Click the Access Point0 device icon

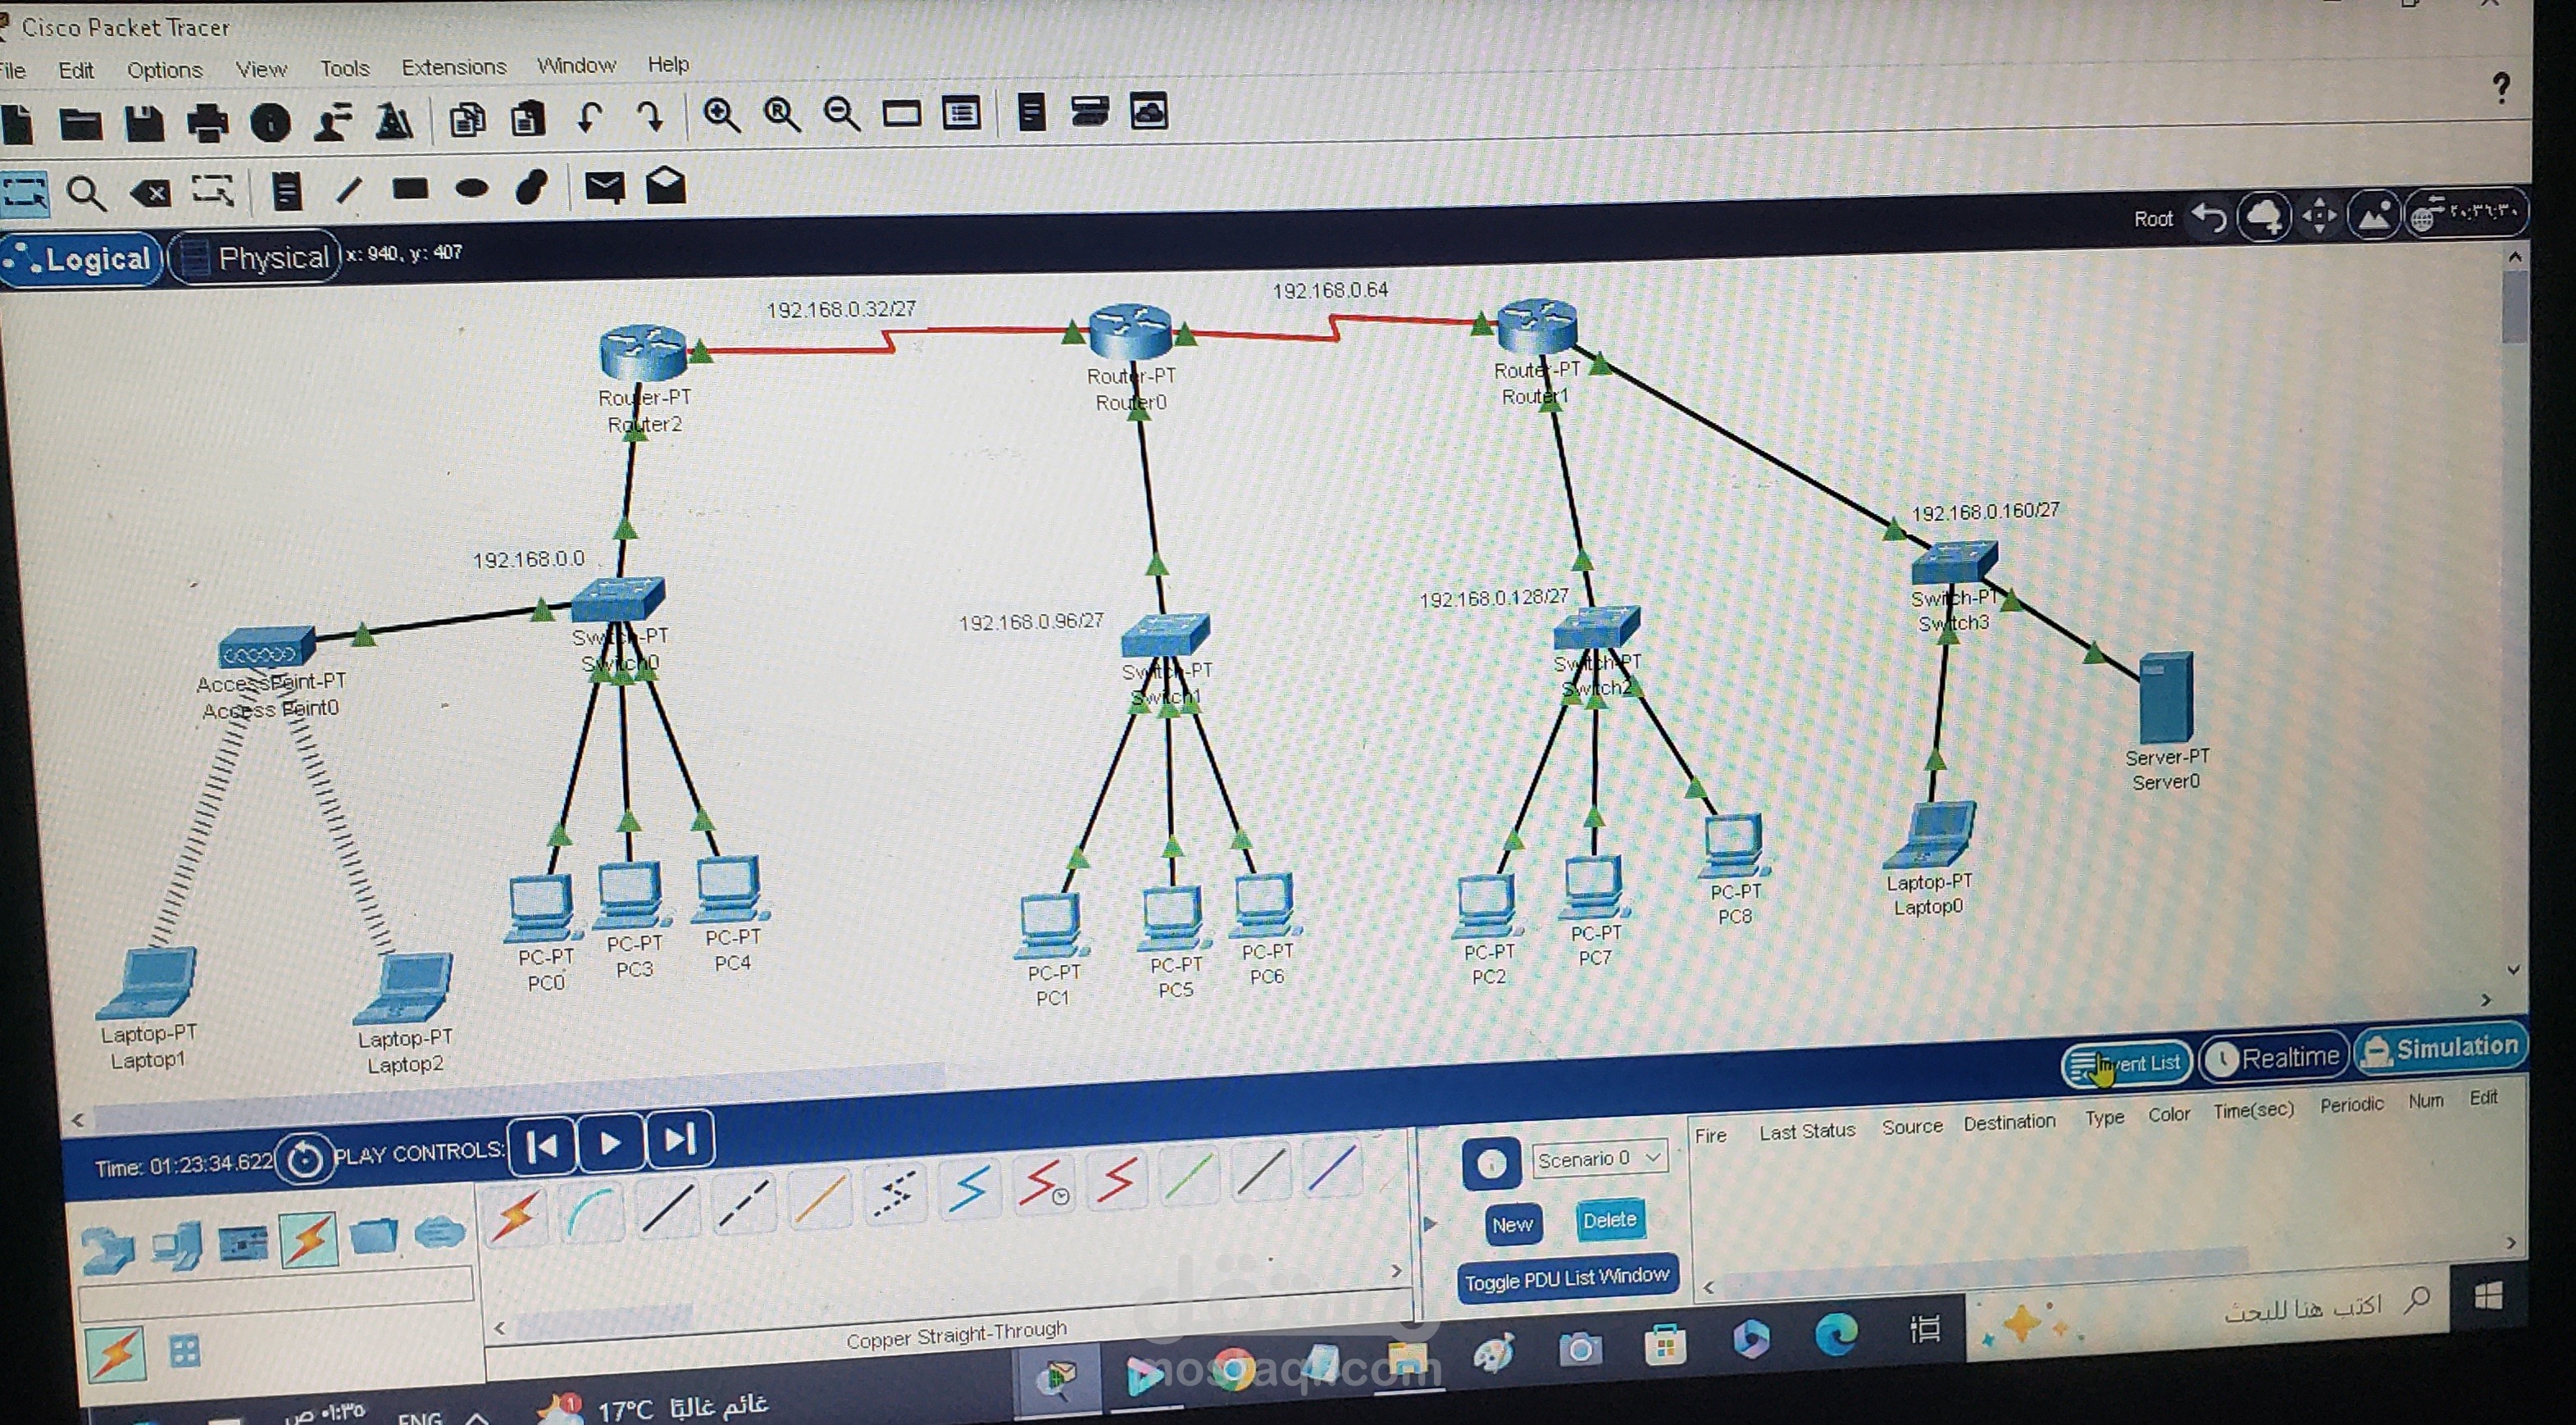267,648
